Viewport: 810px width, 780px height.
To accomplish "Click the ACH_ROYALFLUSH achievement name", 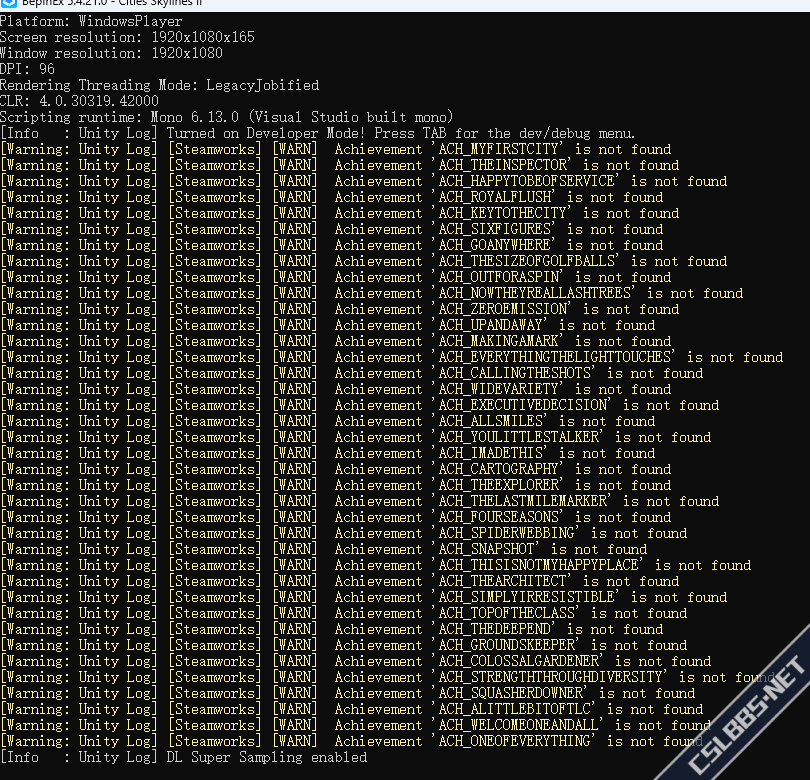I will pyautogui.click(x=494, y=197).
